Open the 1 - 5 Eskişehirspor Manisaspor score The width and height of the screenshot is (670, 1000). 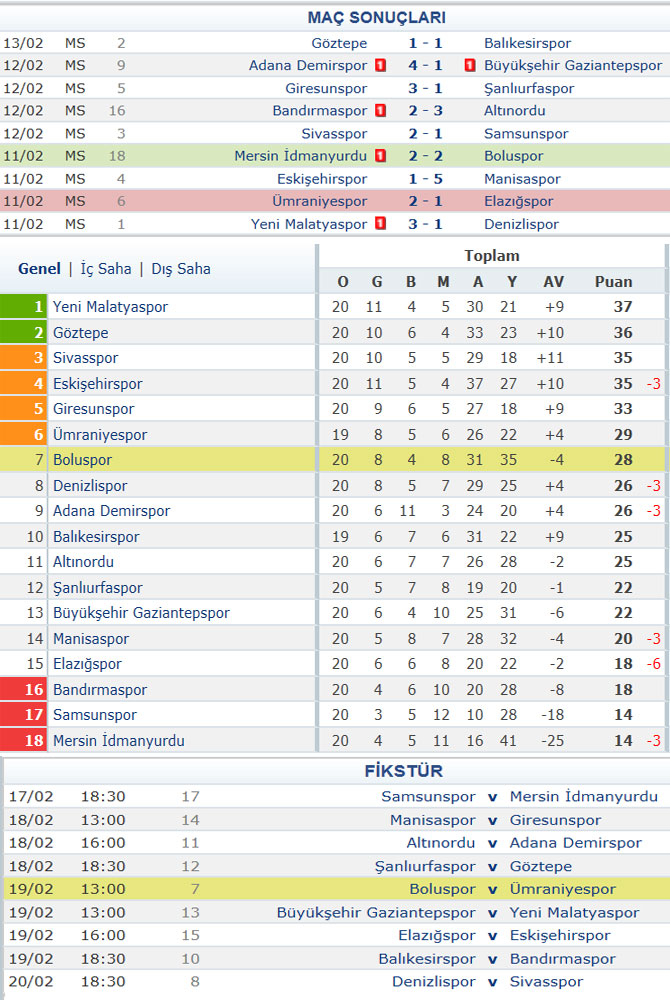point(425,179)
